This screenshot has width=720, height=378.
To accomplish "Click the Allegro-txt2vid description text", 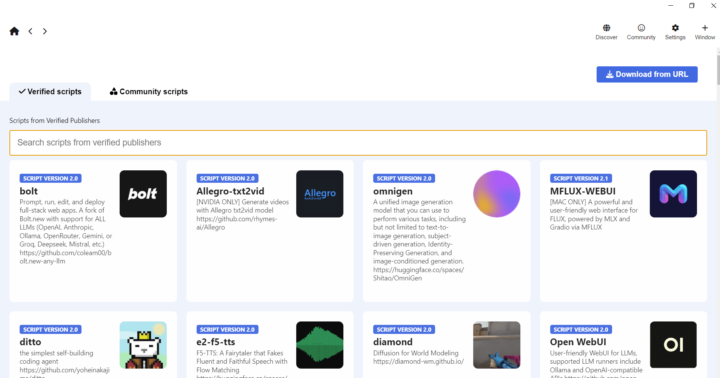I will point(242,214).
